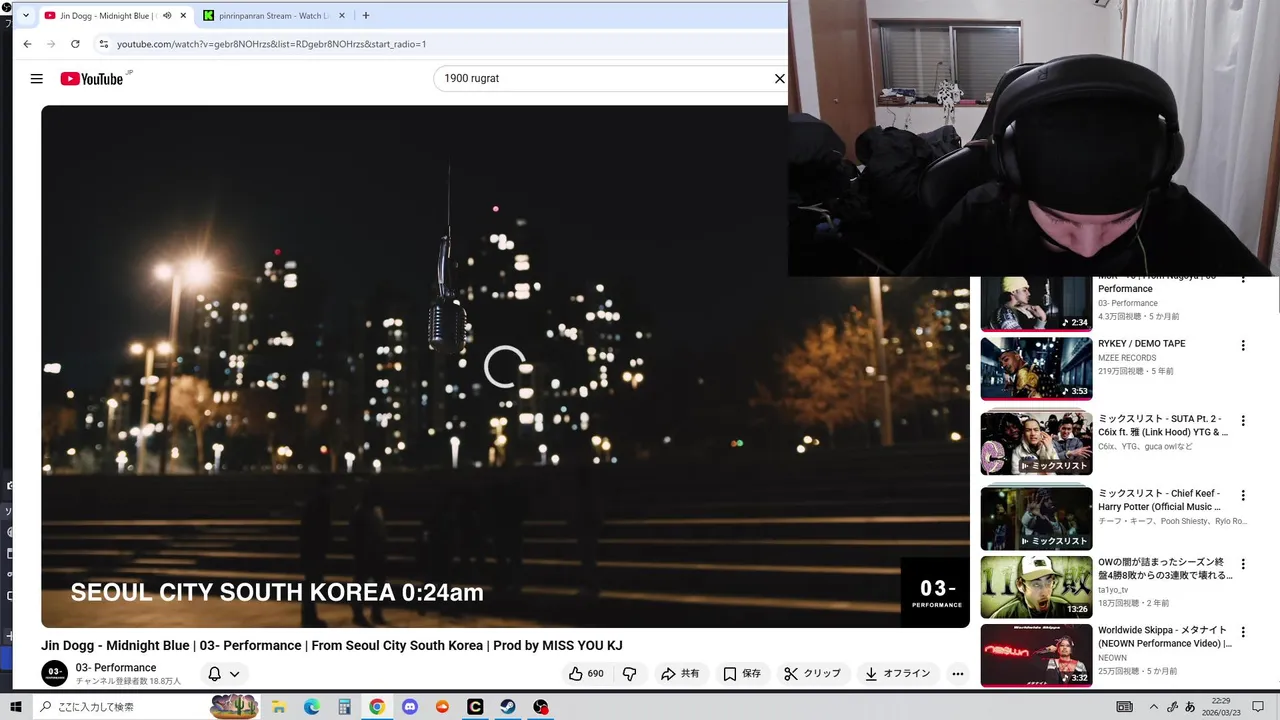This screenshot has width=1280, height=720.
Task: Show hidden system tray icons chevron
Action: pyautogui.click(x=1153, y=707)
